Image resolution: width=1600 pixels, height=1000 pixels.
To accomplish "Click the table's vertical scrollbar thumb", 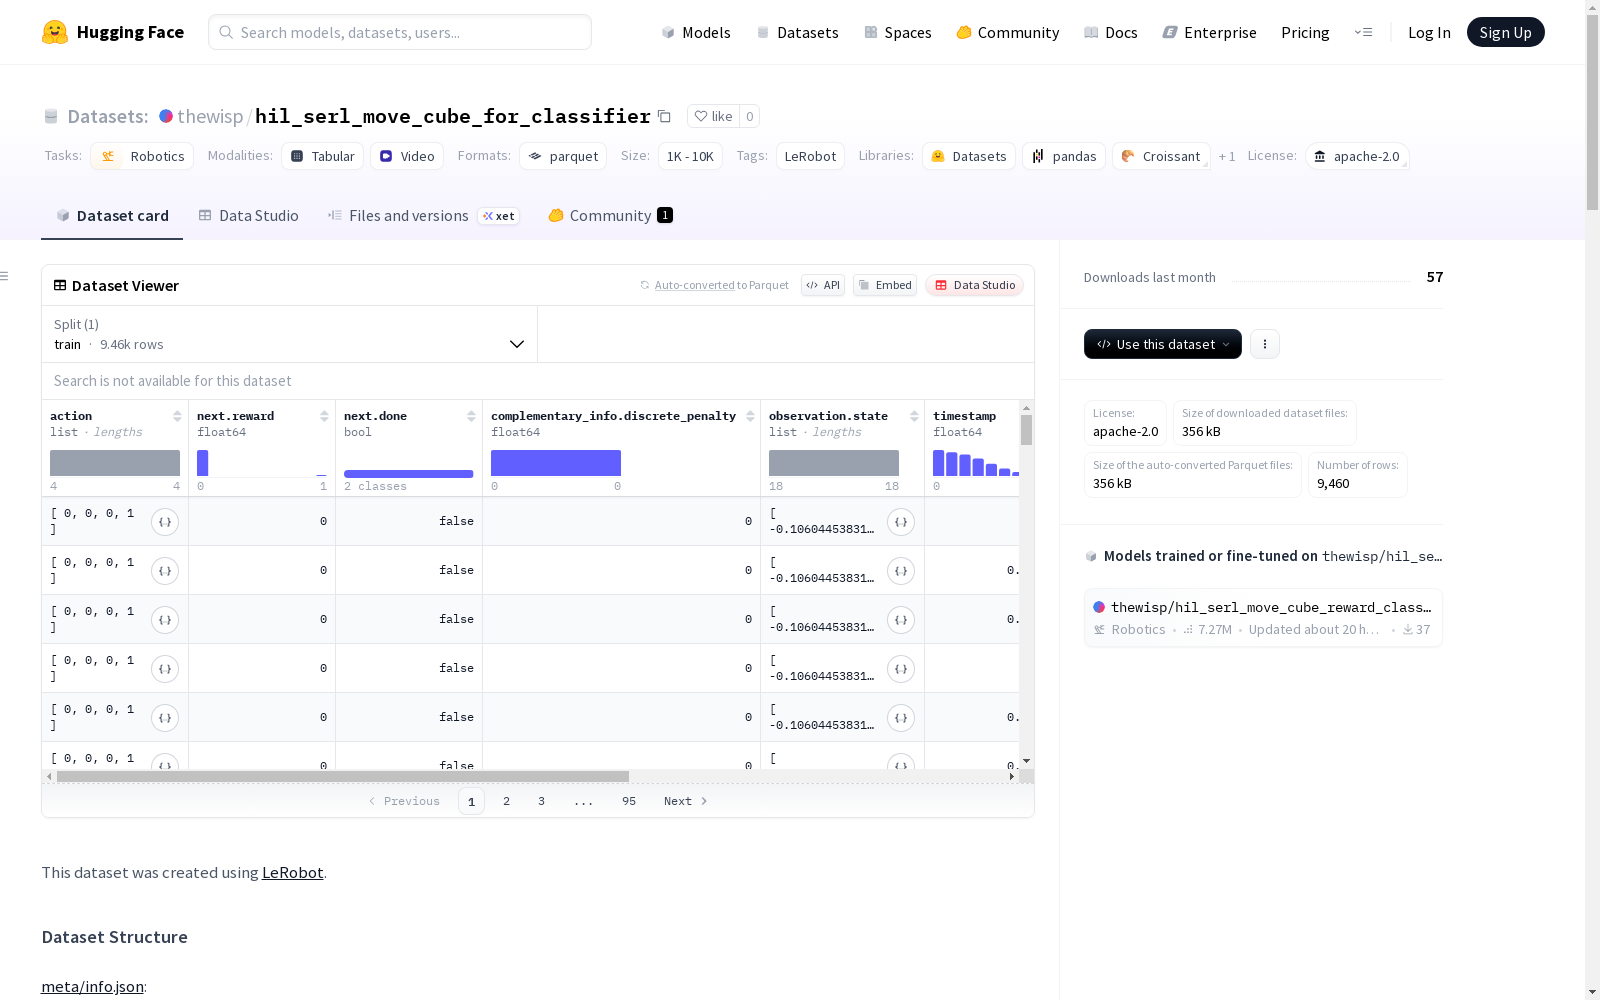I will coord(1026,430).
